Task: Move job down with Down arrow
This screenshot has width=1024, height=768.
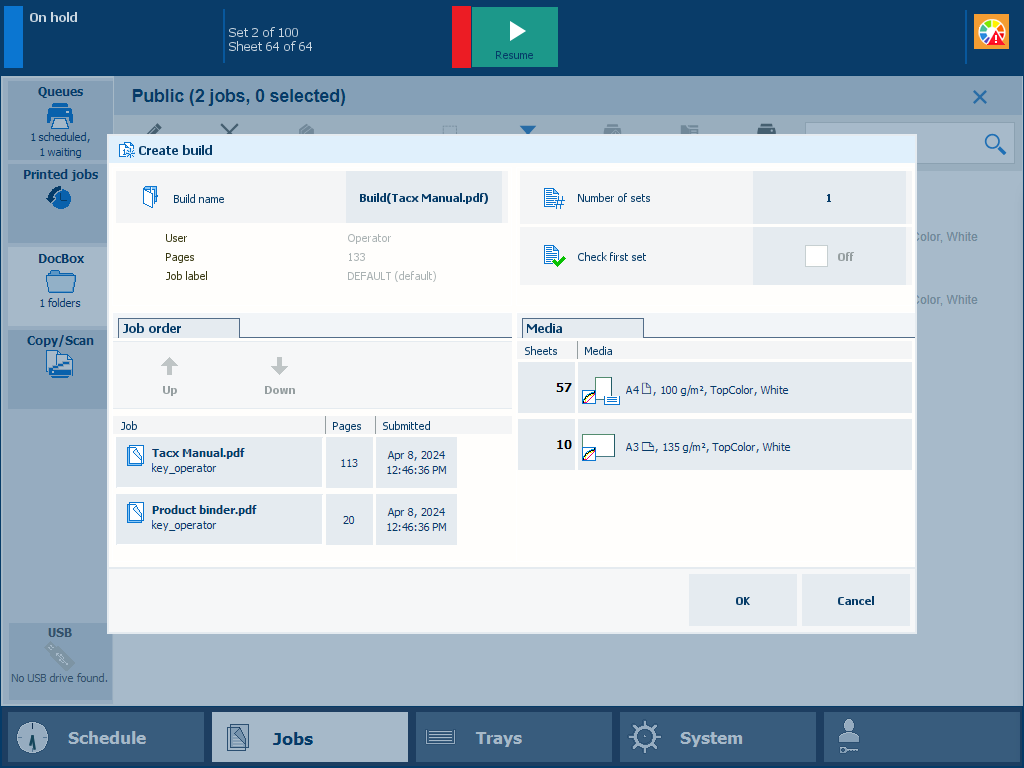Action: coord(280,376)
